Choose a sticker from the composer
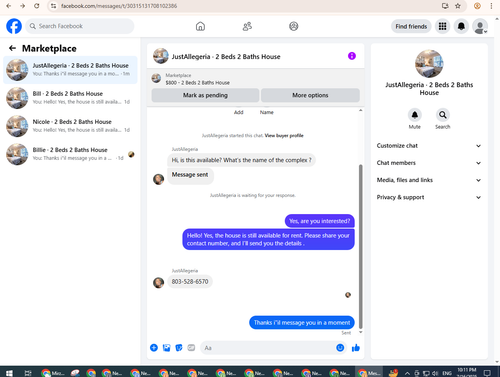The width and height of the screenshot is (500, 377). [x=179, y=348]
